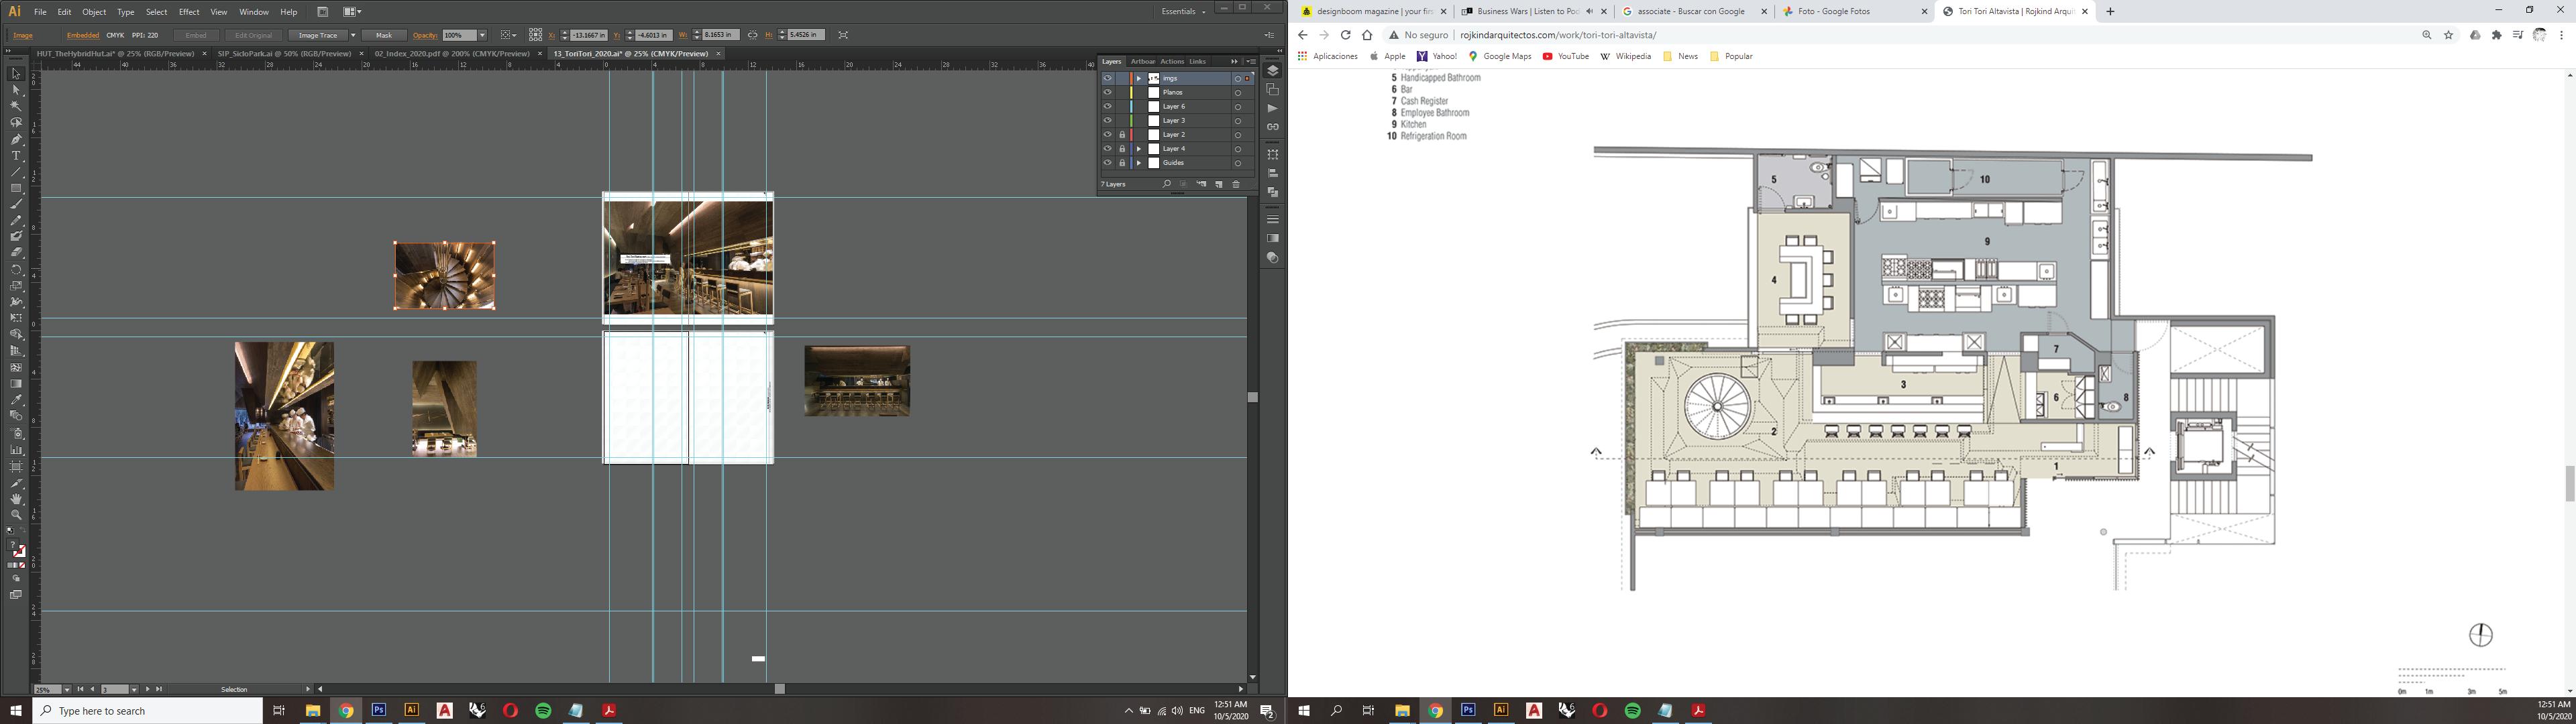Image resolution: width=2576 pixels, height=724 pixels.
Task: Switch to the SIP_SicloPark.ai document tab
Action: 284,54
